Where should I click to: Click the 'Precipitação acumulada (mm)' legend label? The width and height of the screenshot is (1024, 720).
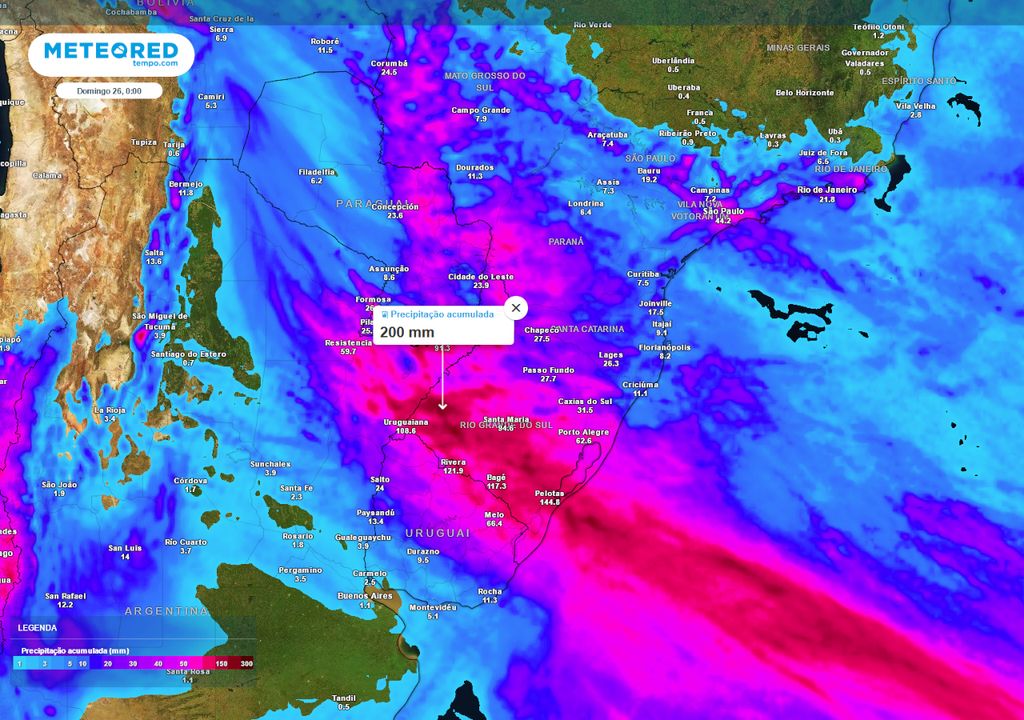[x=75, y=650]
